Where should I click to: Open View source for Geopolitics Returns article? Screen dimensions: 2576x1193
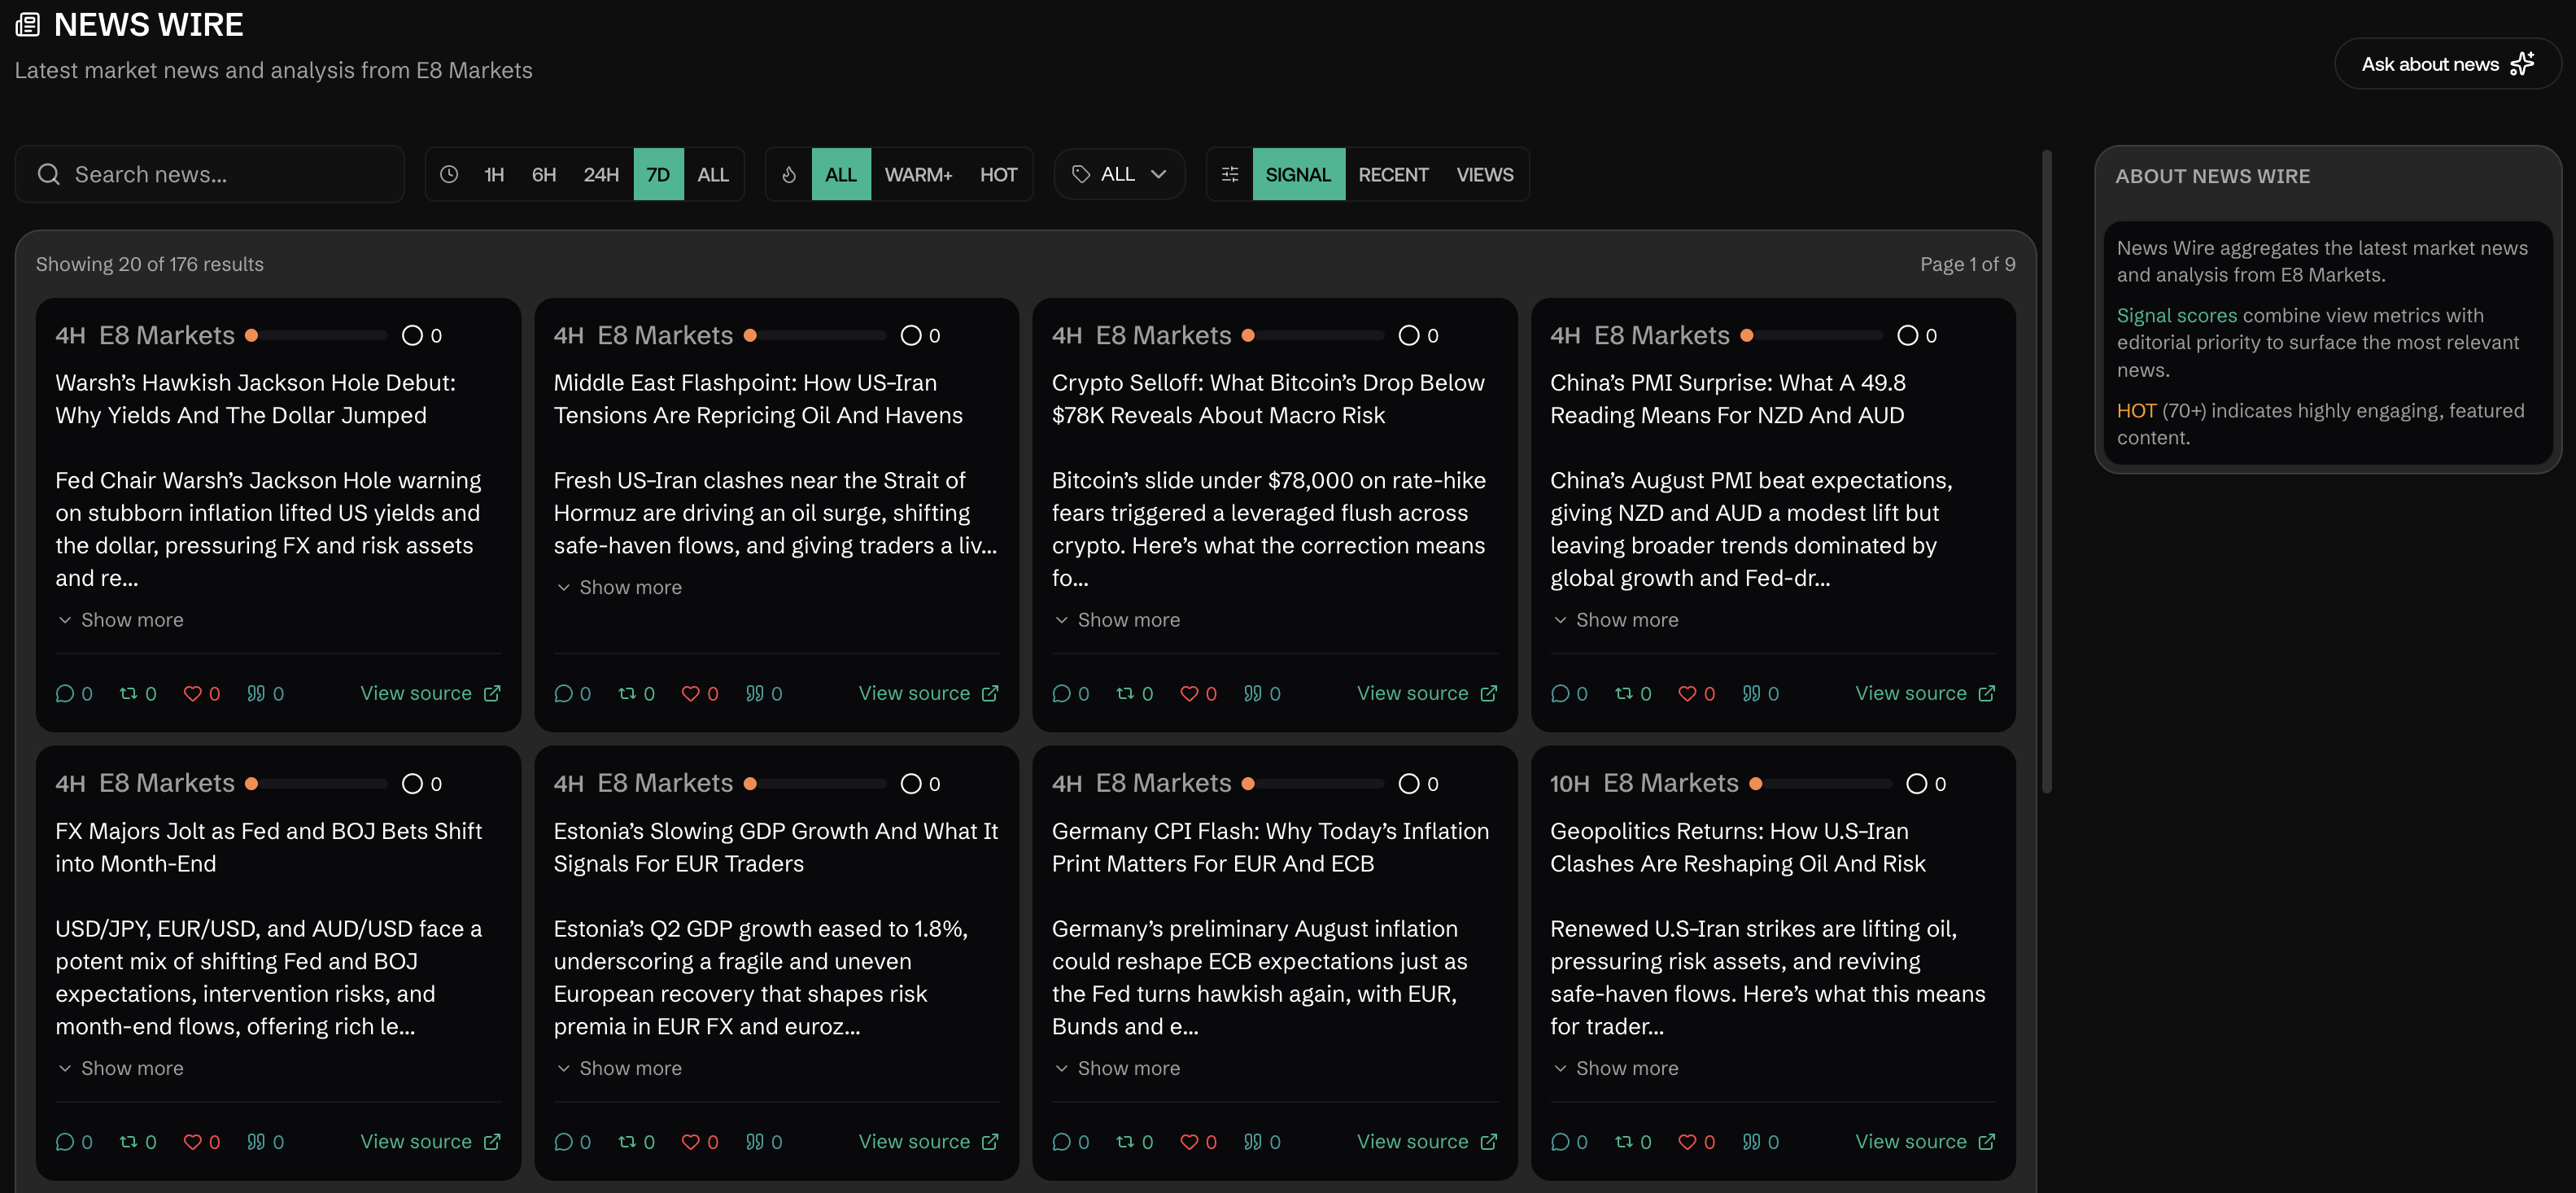[1925, 1141]
